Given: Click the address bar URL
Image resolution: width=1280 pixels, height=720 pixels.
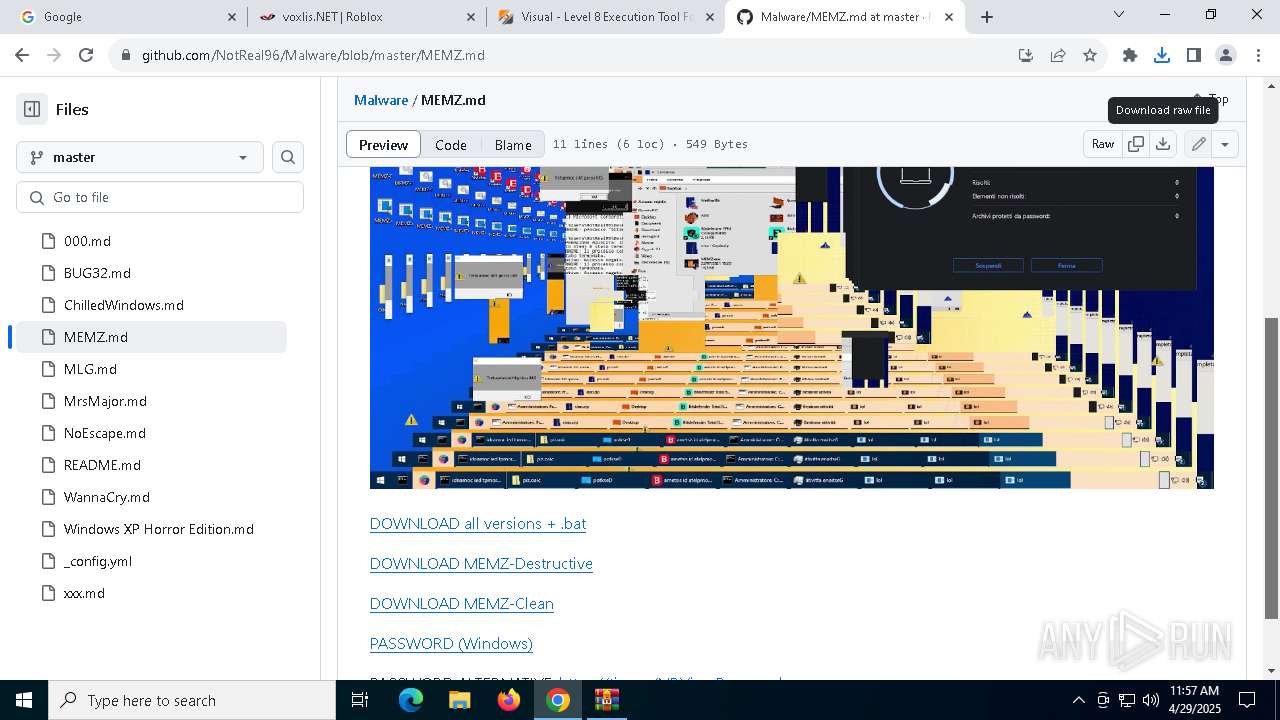Looking at the screenshot, I should tap(313, 55).
